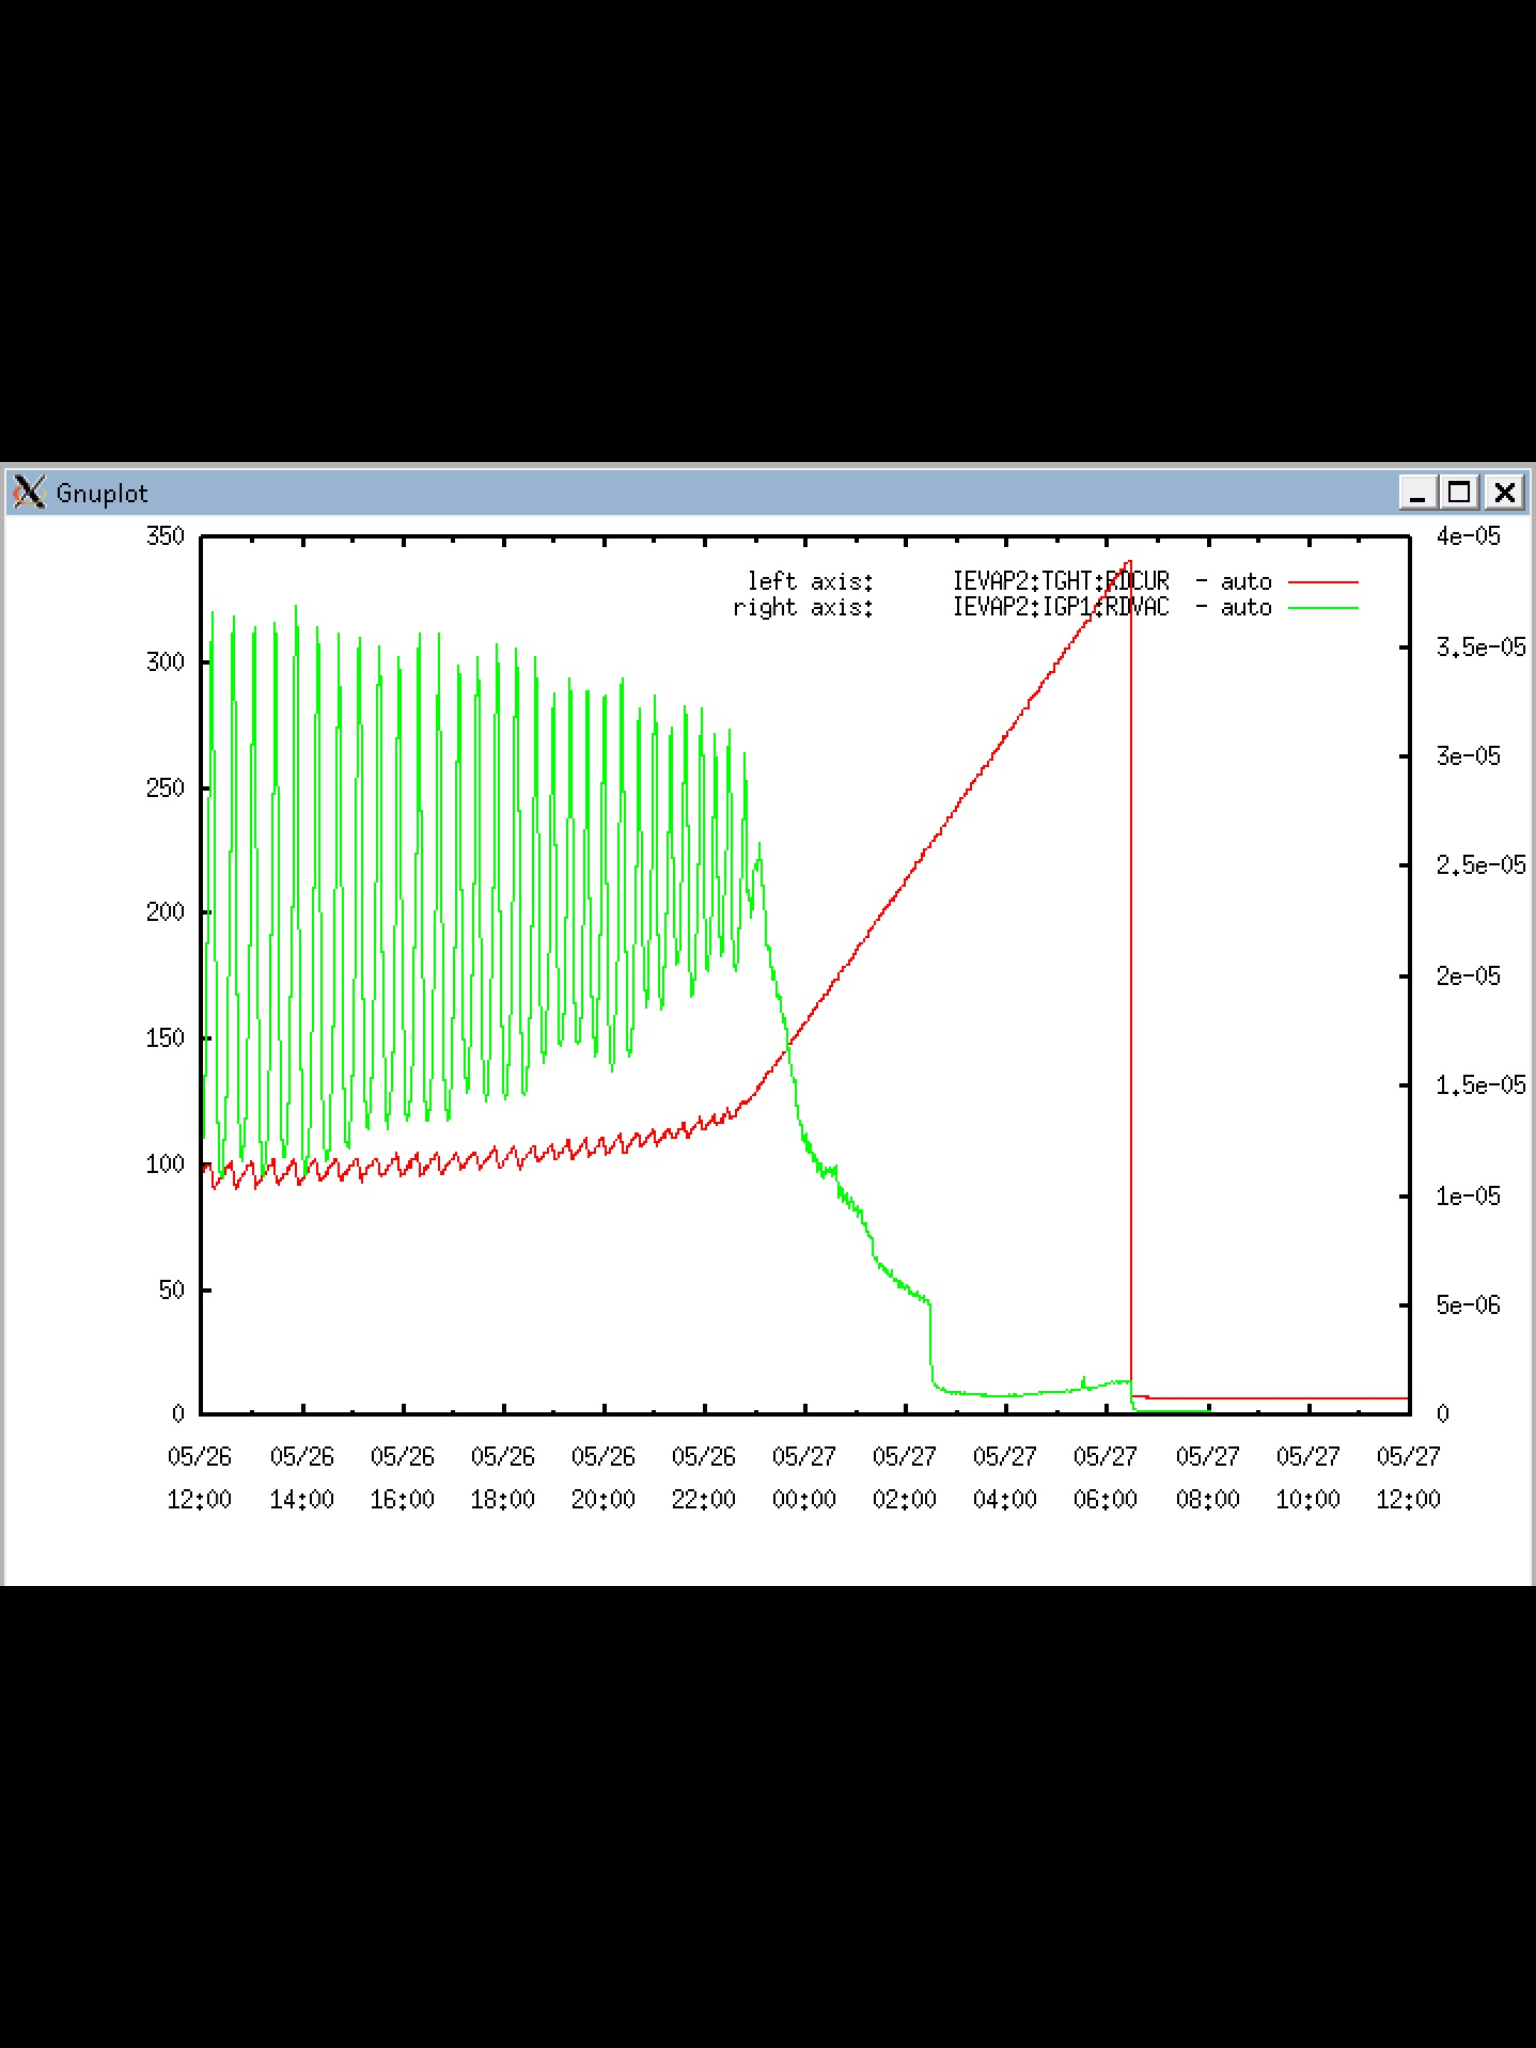Click the 05/27 00:00 time axis label
The height and width of the screenshot is (2048, 1536).
(x=804, y=1478)
